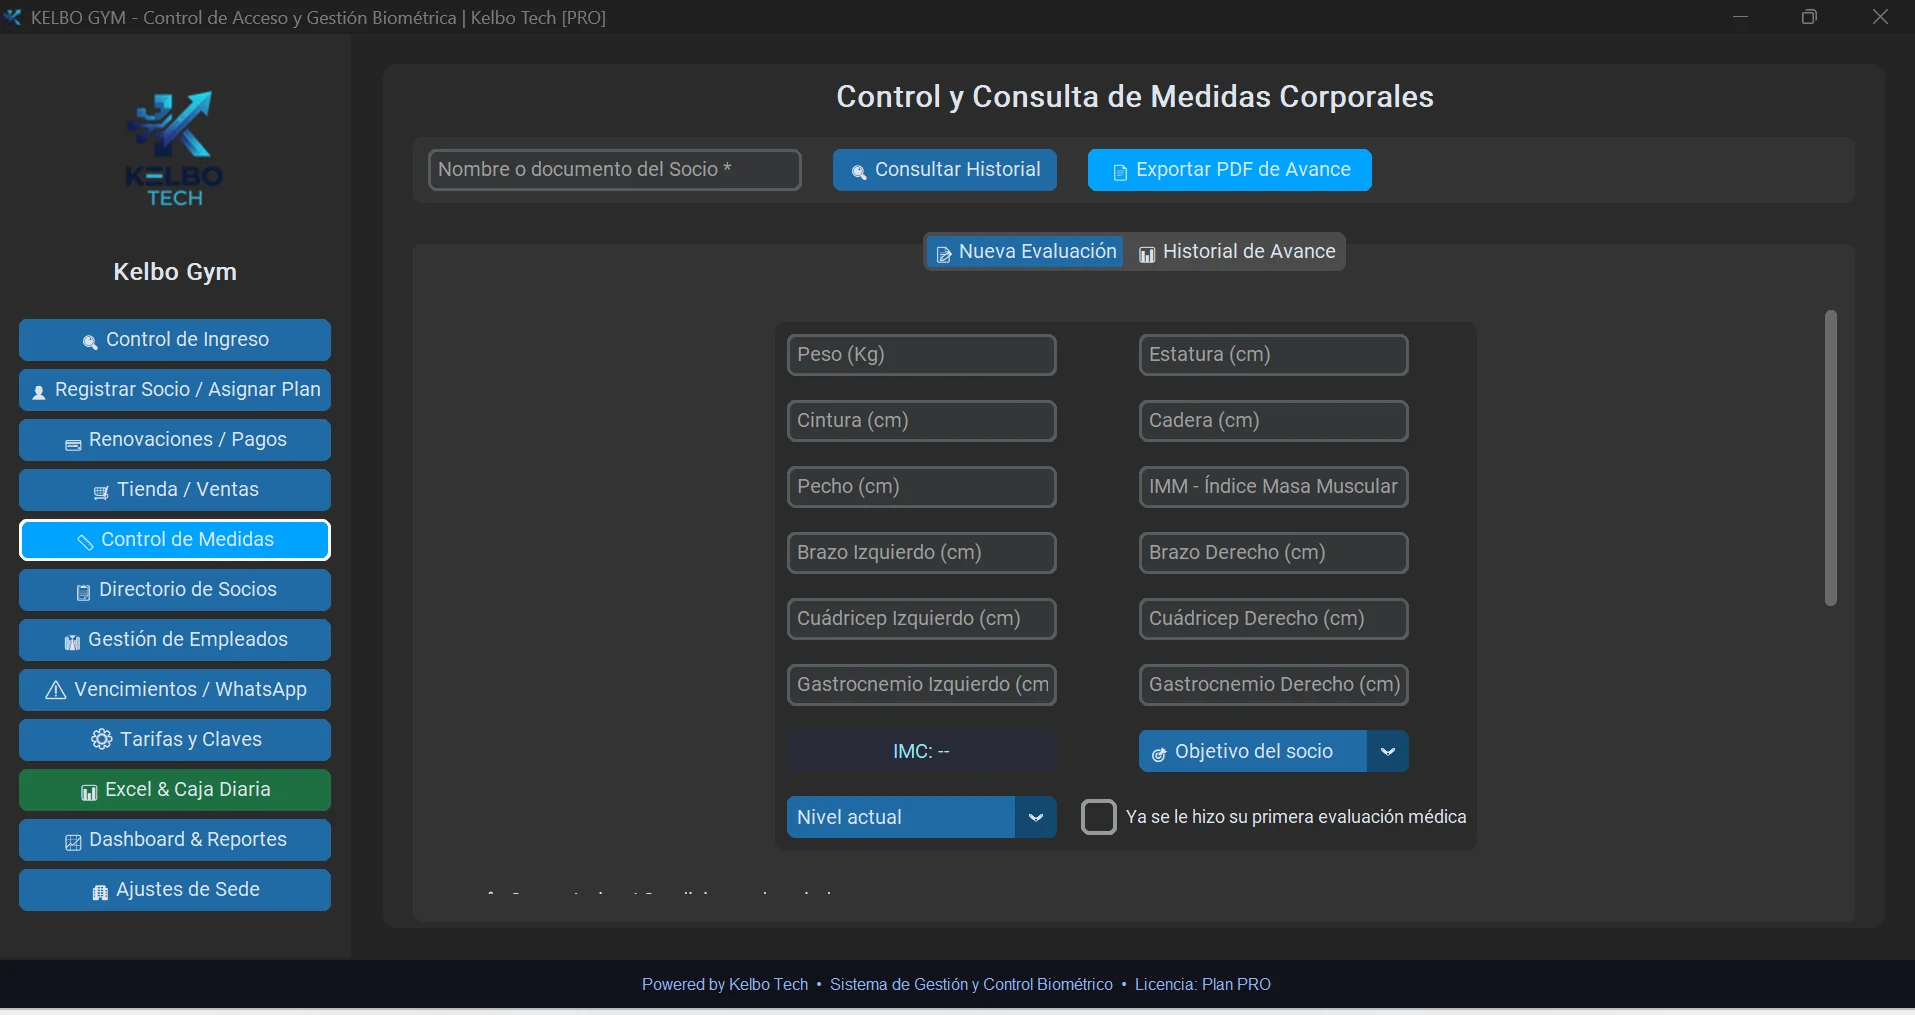This screenshot has width=1915, height=1015.
Task: Click the footer Licencia: Plan PRO text
Action: (1203, 985)
